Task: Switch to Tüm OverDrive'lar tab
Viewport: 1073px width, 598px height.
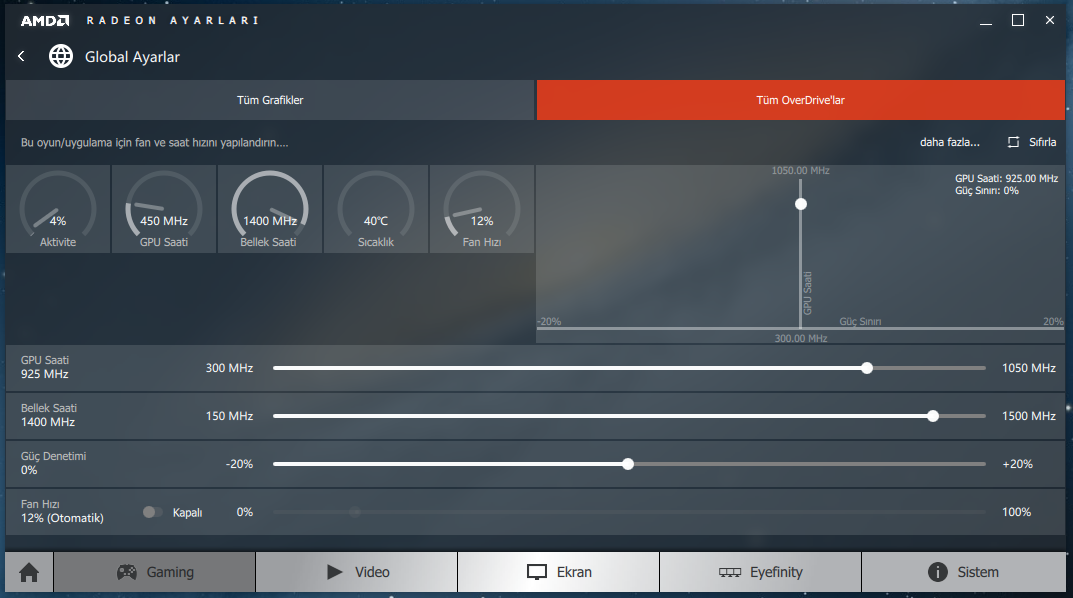Action: (800, 100)
